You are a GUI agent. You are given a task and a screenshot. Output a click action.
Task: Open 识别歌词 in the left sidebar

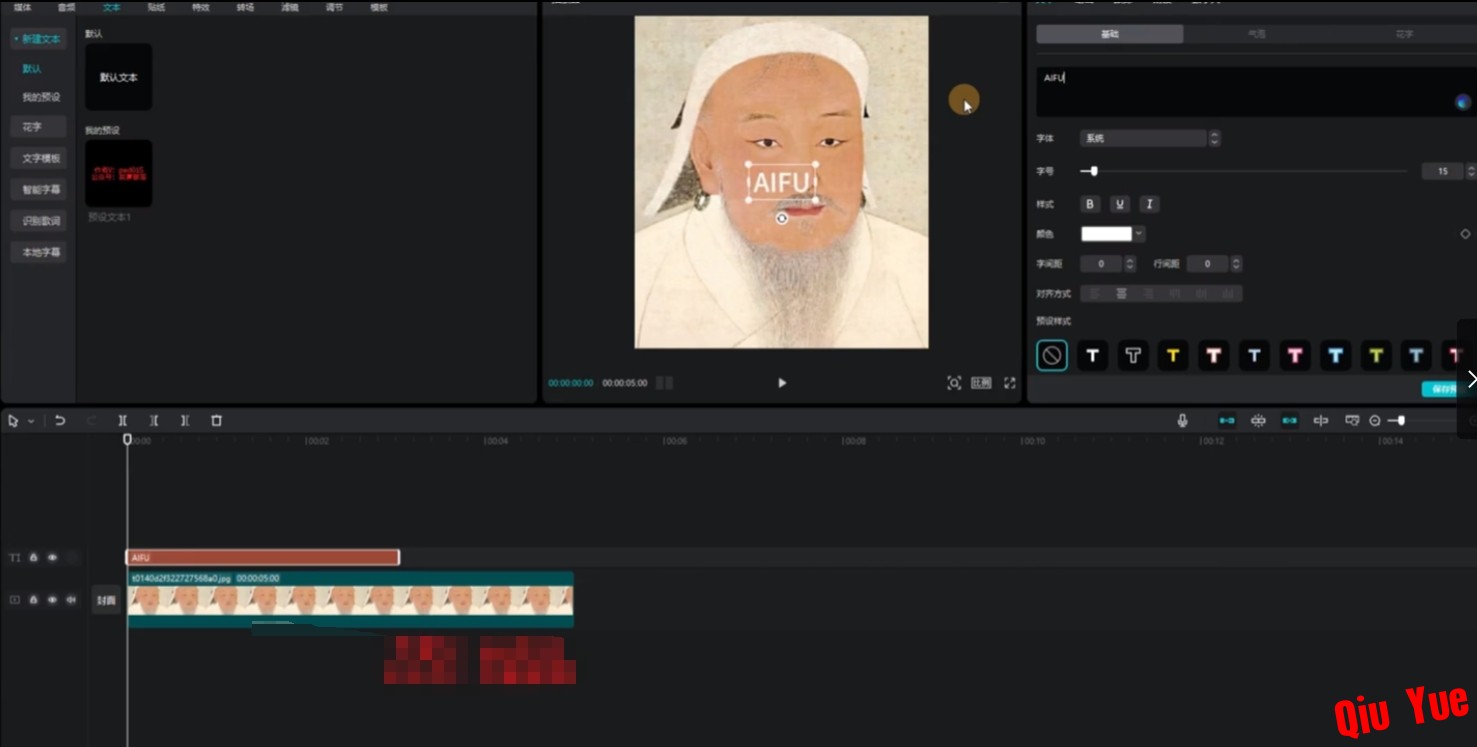point(39,221)
